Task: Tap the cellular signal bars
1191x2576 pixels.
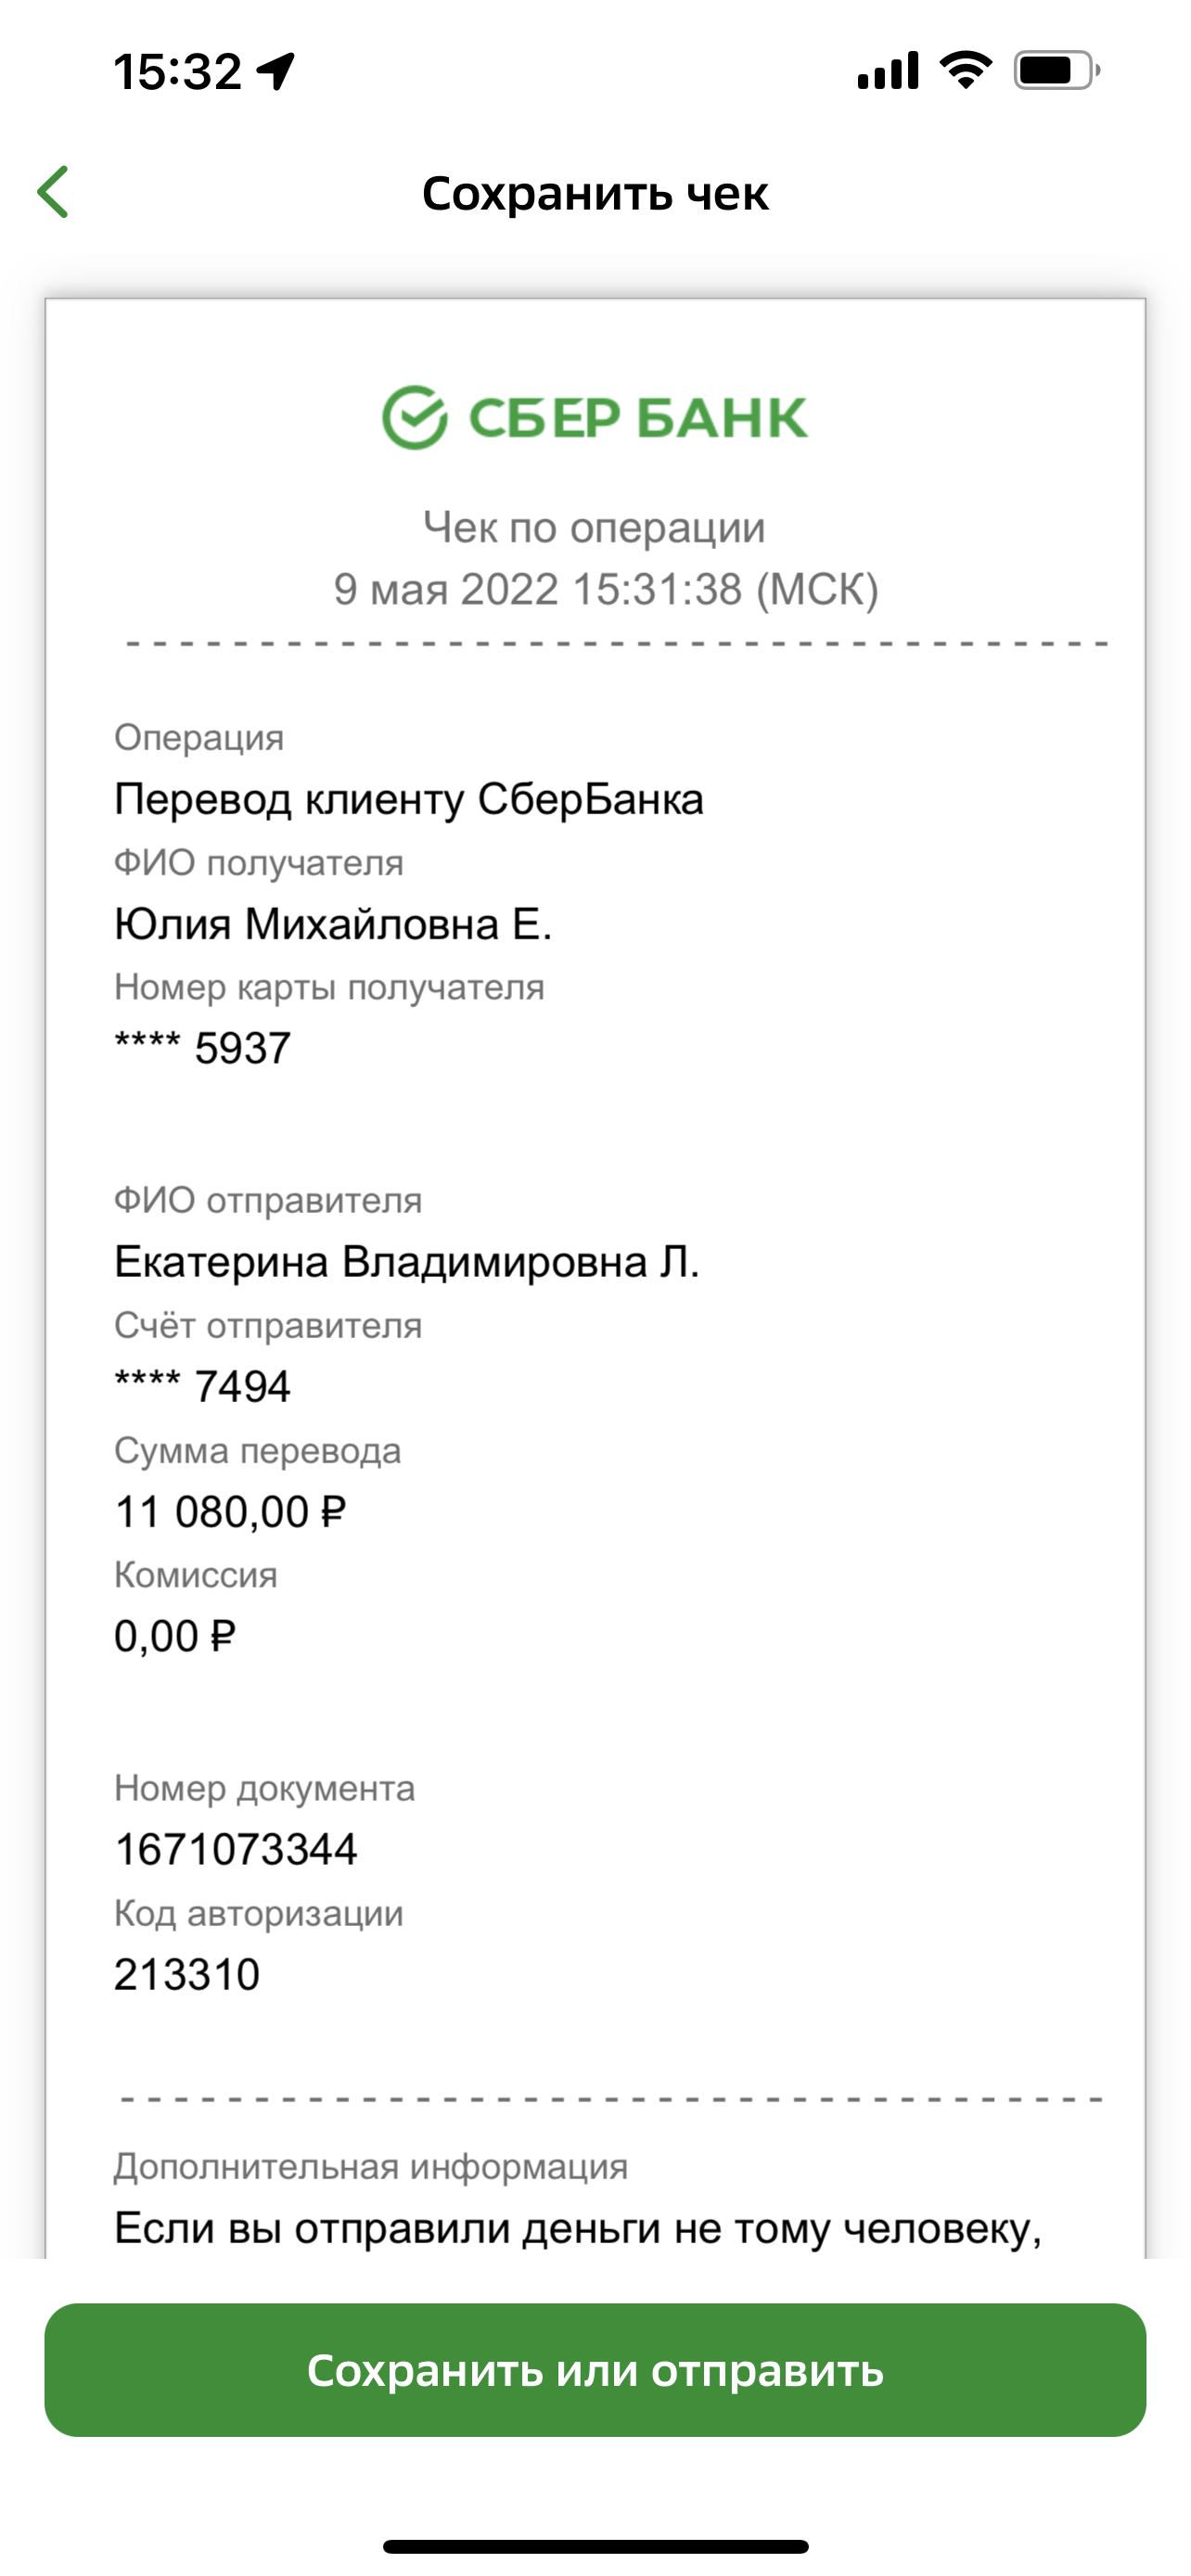Action: [888, 70]
